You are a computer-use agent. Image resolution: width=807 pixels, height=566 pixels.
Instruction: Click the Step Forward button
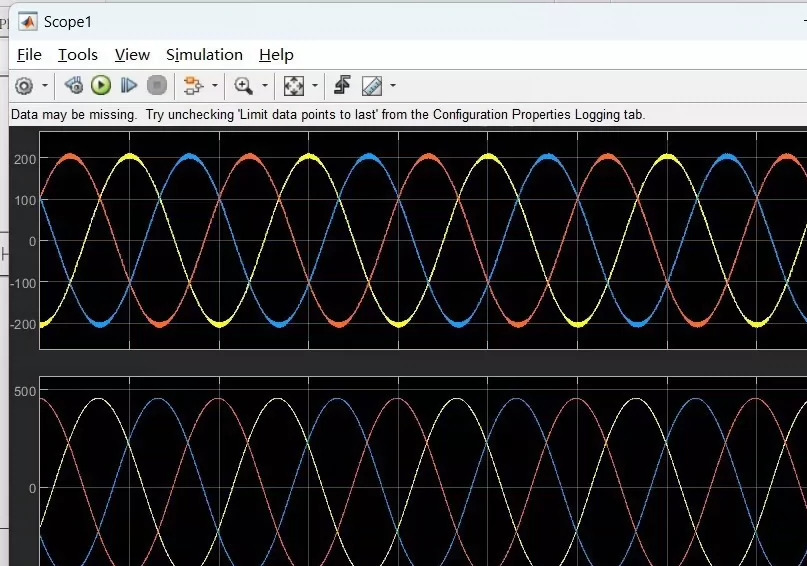(129, 85)
